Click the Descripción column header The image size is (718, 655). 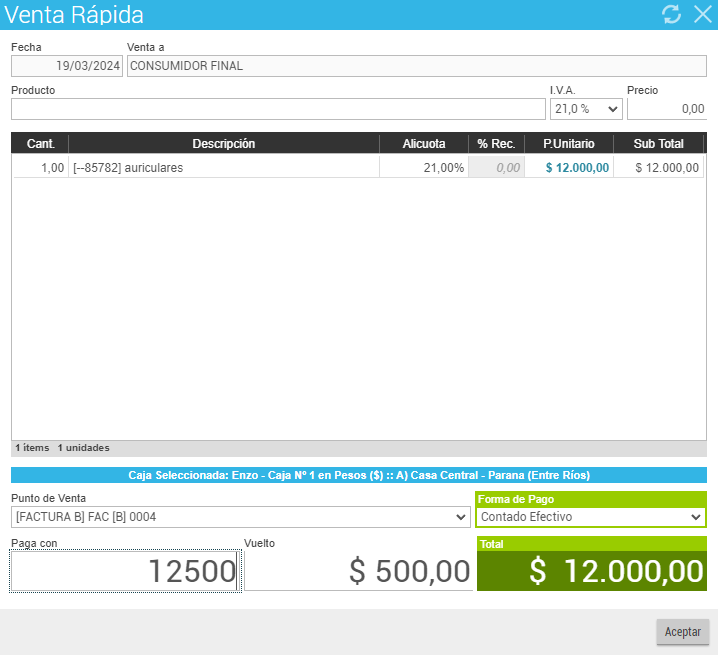coord(224,144)
